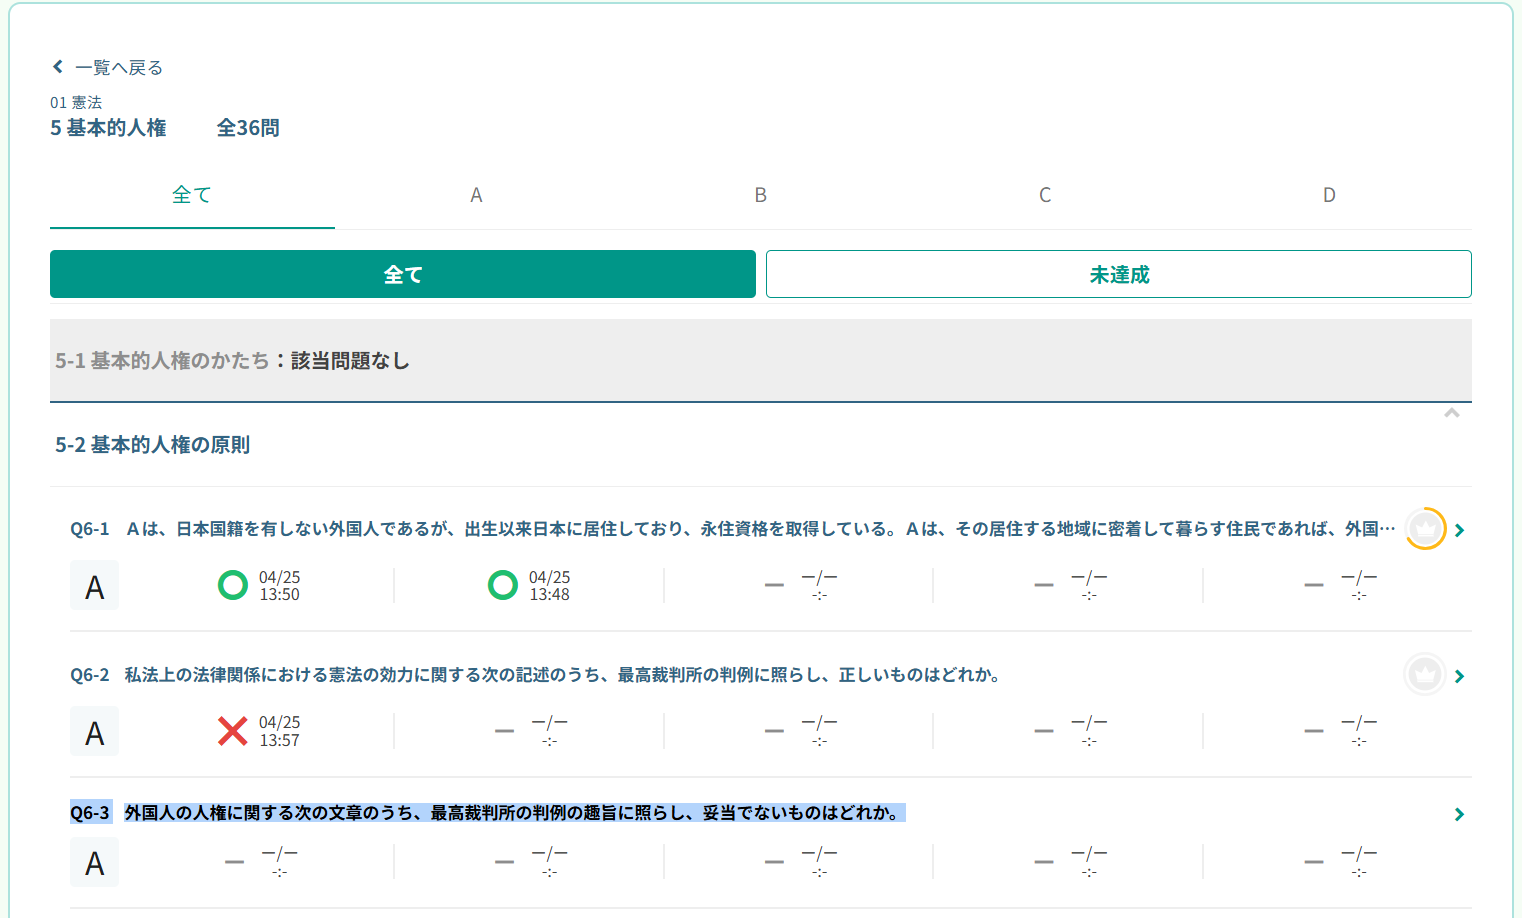Click Q6-1 green circle result at 13:50
The height and width of the screenshot is (918, 1522).
tap(233, 585)
